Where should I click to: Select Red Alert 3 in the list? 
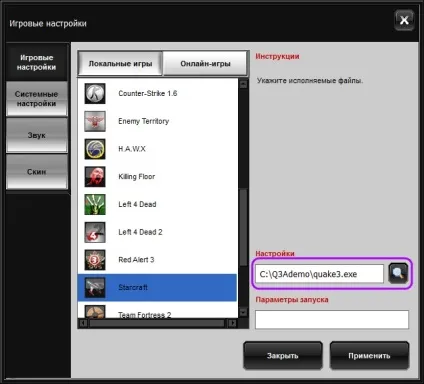pos(158,260)
